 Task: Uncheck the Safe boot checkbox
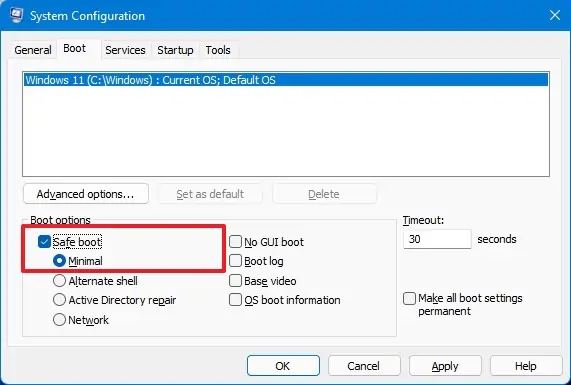pyautogui.click(x=44, y=241)
